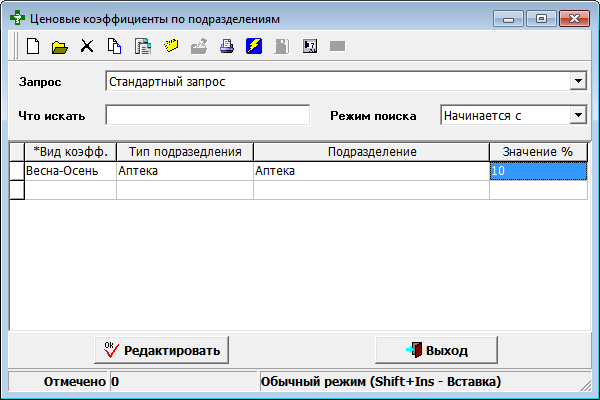Click the Тип подразедления column header

pyautogui.click(x=185, y=152)
